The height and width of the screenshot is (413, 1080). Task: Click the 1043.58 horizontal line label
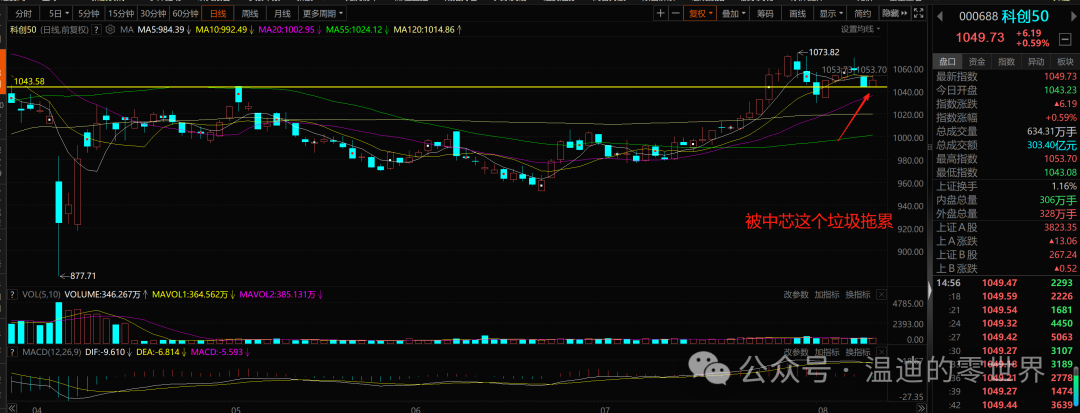[x=28, y=81]
